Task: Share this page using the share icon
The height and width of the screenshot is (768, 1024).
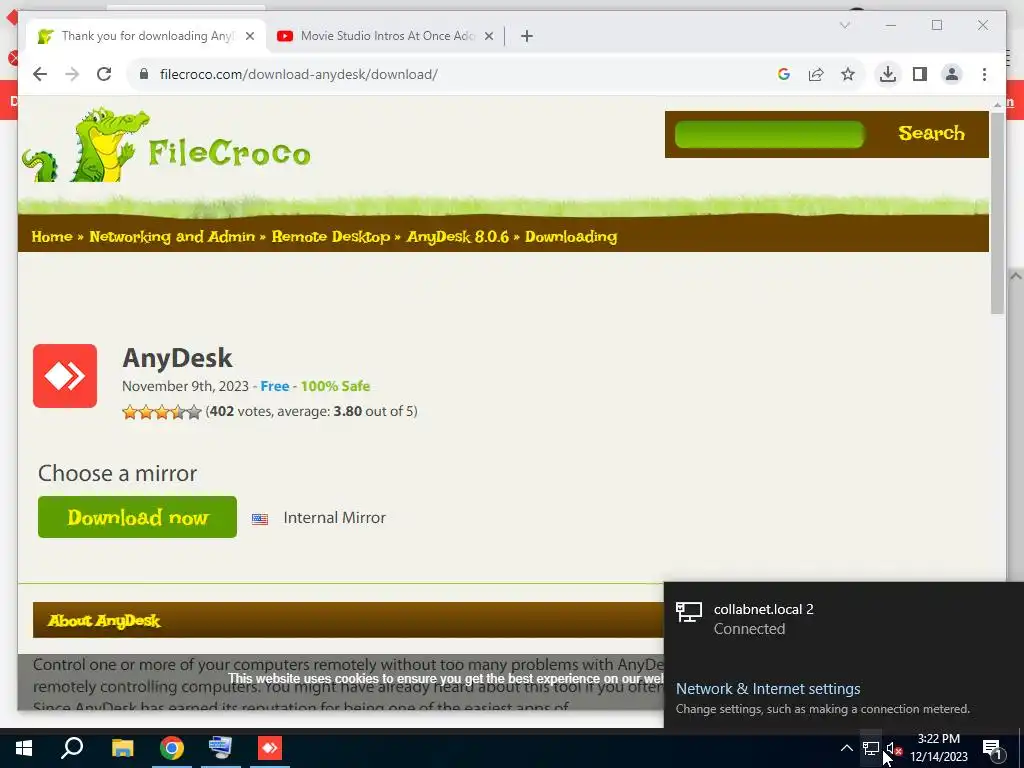Action: [x=816, y=74]
